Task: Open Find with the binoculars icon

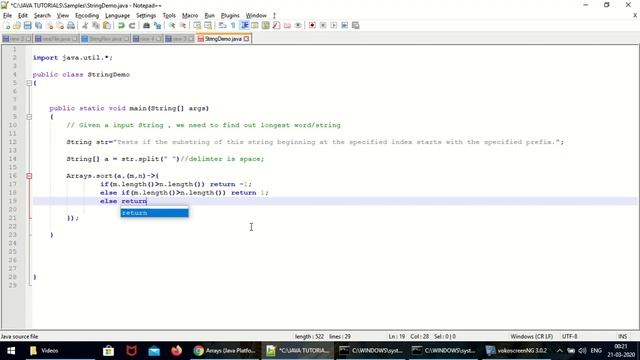Action: tap(146, 25)
